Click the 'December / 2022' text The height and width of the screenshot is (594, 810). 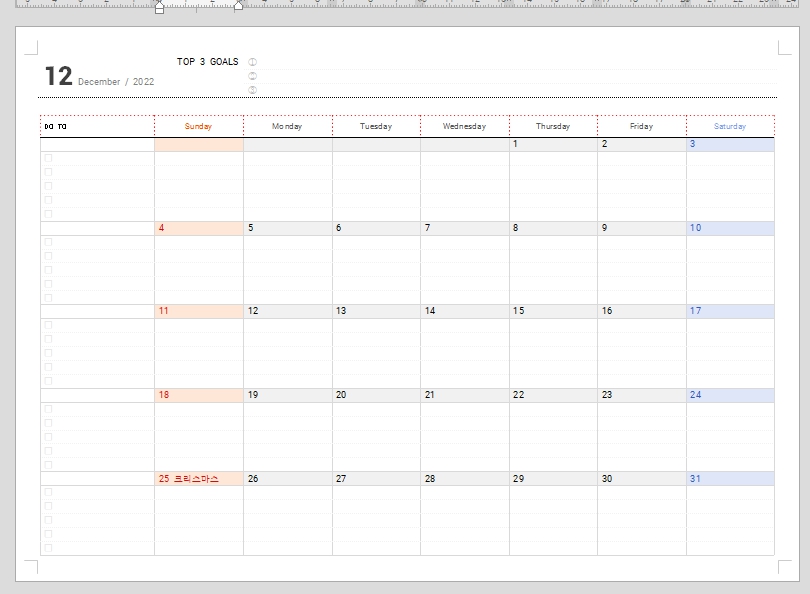[x=116, y=82]
